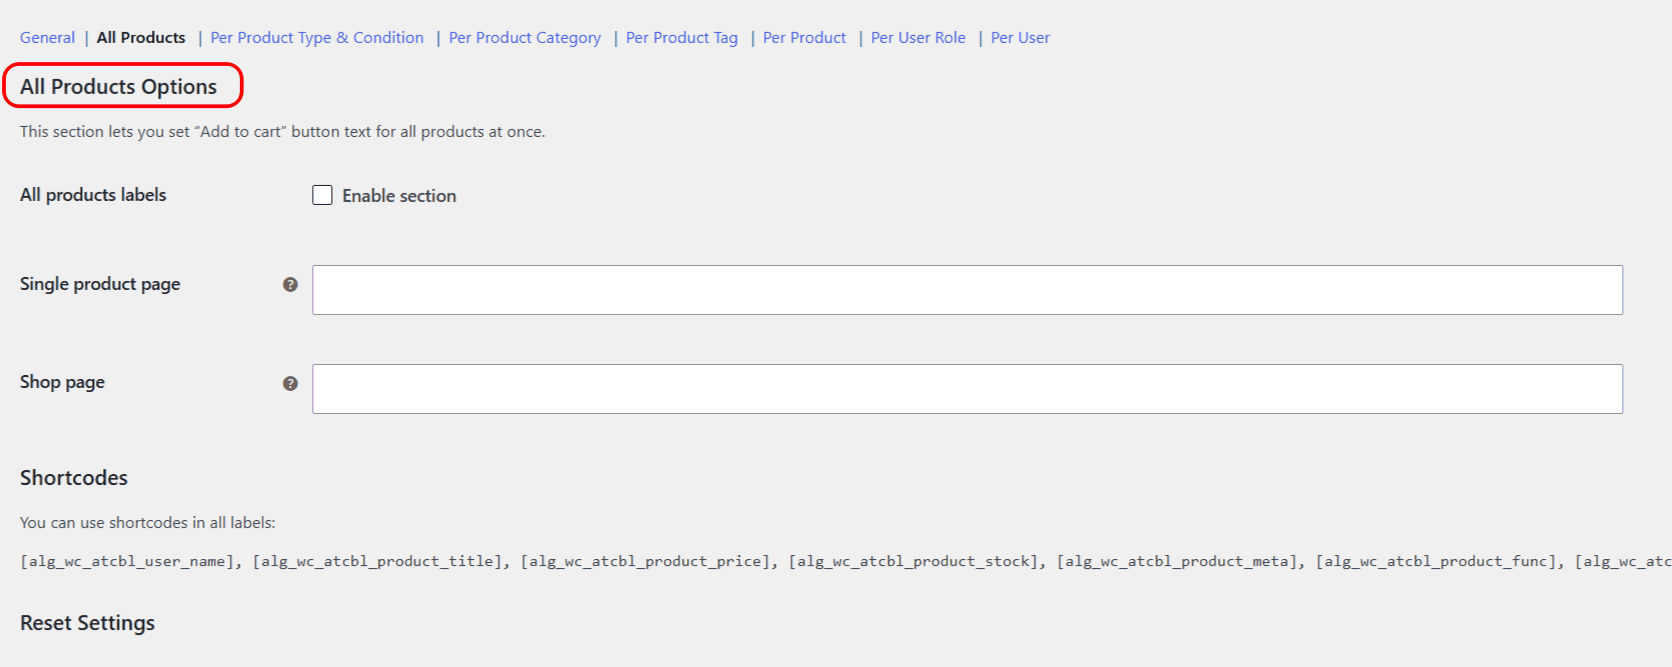Image resolution: width=1672 pixels, height=667 pixels.
Task: Select the [alg_wc_atcbl_product_price] shortcode text
Action: point(646,562)
